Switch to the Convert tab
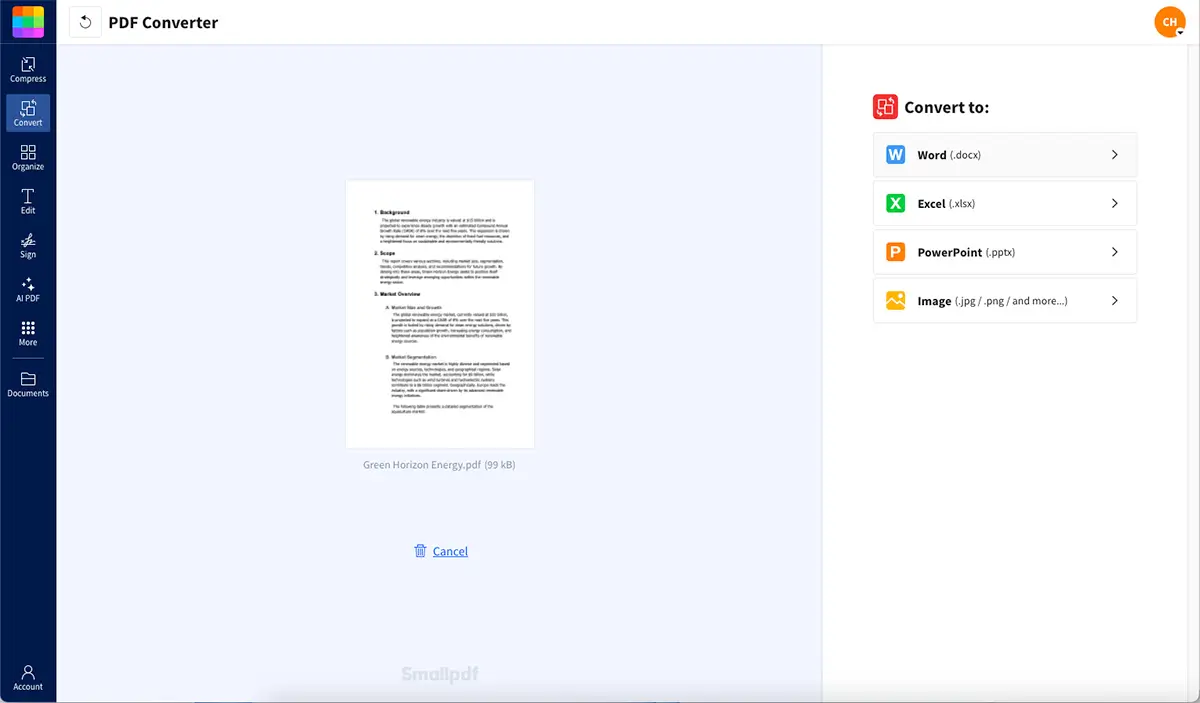 [28, 112]
